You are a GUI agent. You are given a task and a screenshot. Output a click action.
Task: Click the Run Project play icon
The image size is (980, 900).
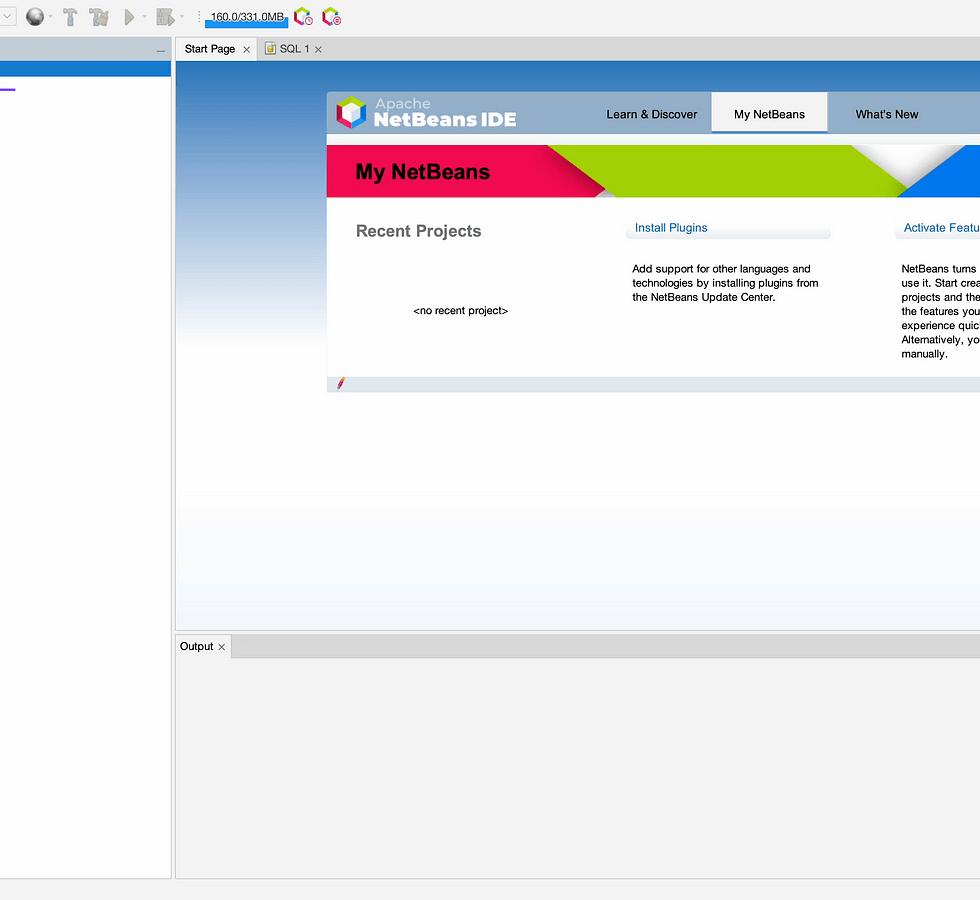click(129, 17)
